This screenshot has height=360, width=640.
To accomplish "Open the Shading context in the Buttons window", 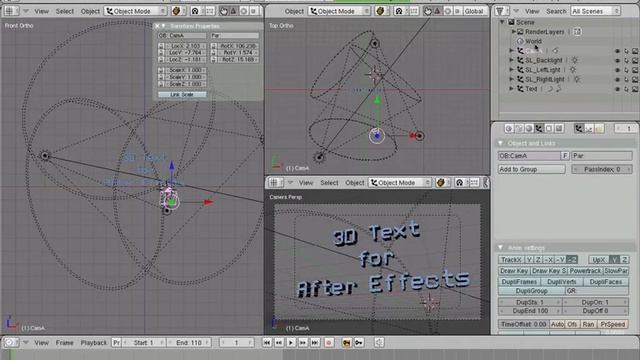I will click(x=529, y=129).
